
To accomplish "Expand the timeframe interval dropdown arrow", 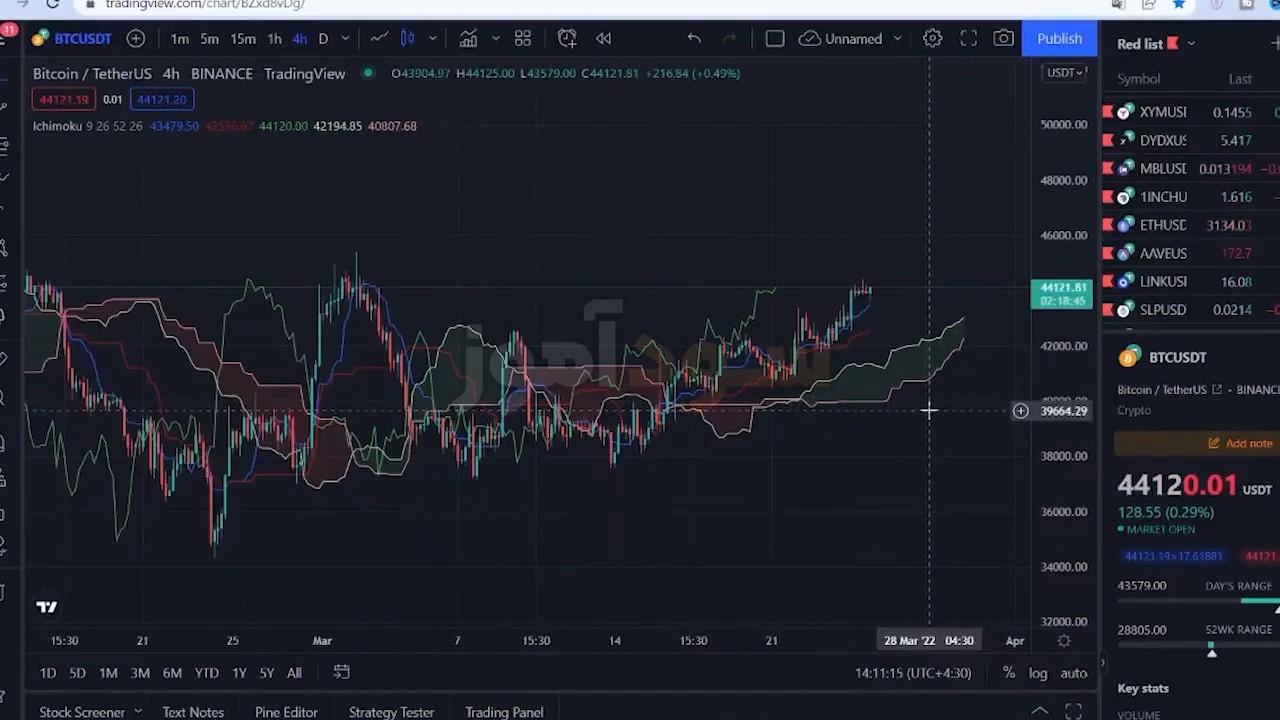I will click(x=345, y=39).
